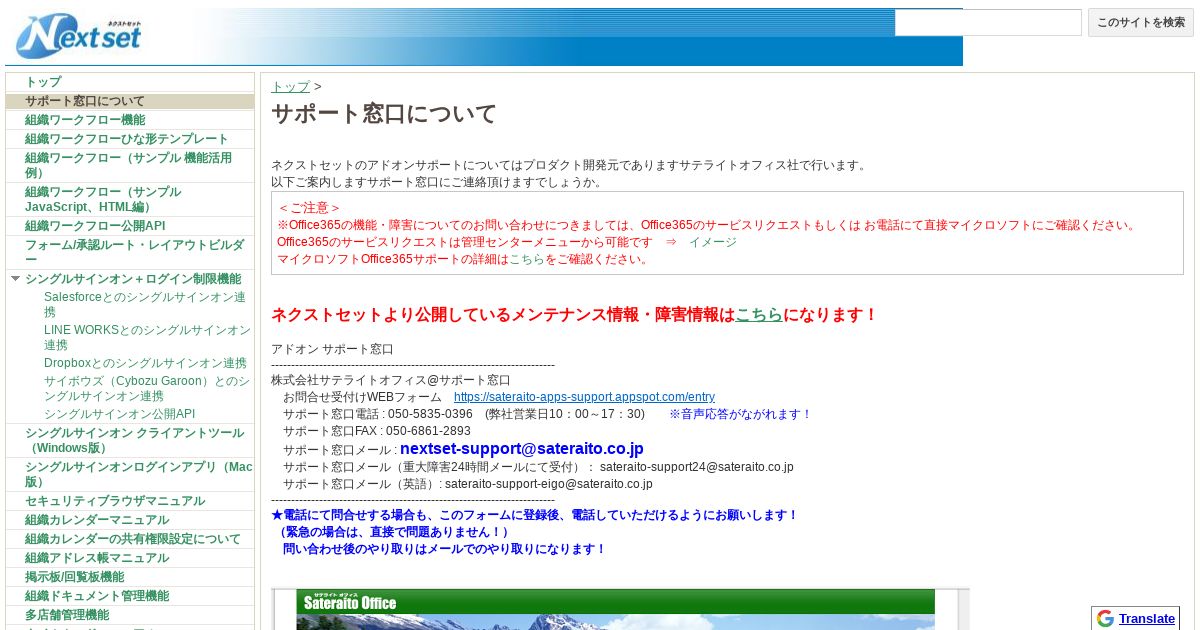The image size is (1200, 630).
Task: Open 掲示板/回覧板機能 sidebar link
Action: (75, 577)
